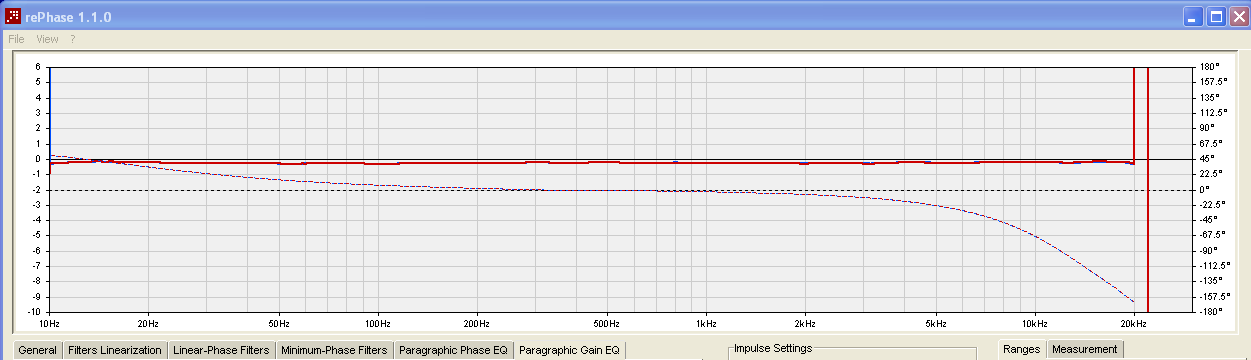Open the View menu
This screenshot has height=360, width=1251.
[x=47, y=39]
